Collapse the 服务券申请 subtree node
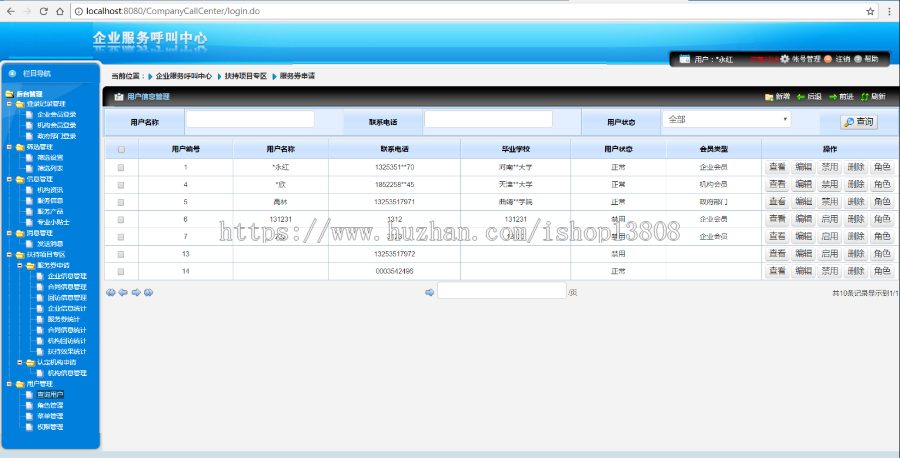 coord(20,265)
